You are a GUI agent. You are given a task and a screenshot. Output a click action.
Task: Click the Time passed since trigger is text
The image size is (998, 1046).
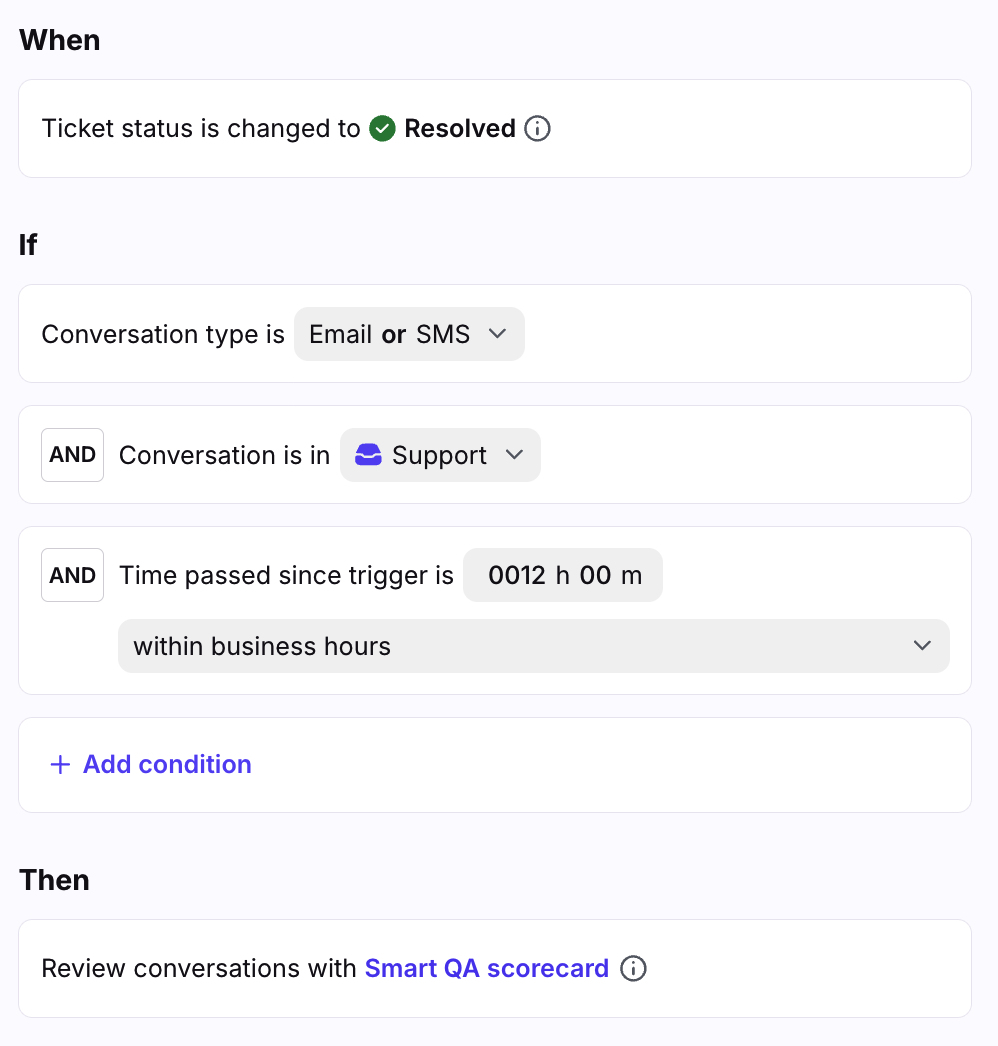point(286,575)
